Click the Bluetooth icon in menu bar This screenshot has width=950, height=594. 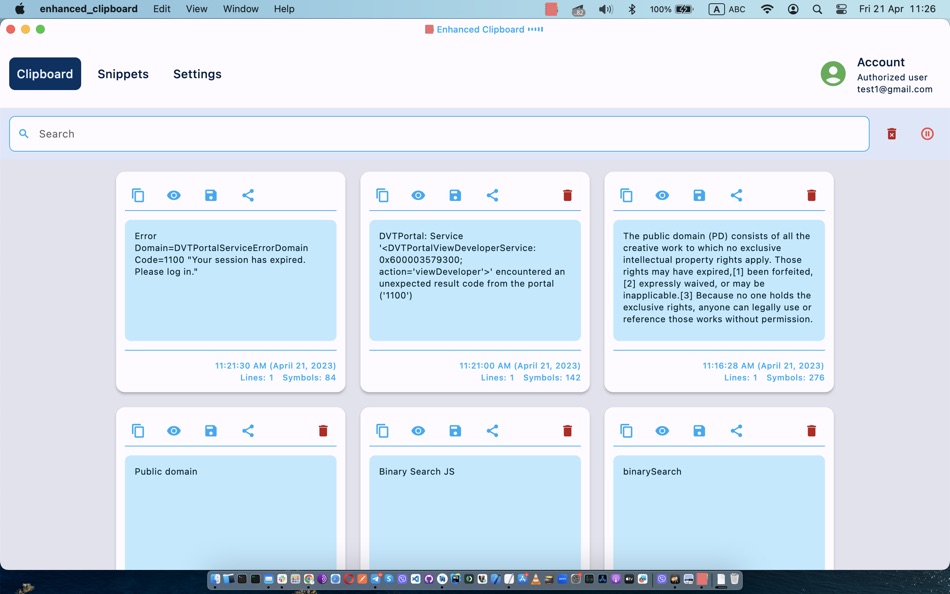click(x=632, y=9)
